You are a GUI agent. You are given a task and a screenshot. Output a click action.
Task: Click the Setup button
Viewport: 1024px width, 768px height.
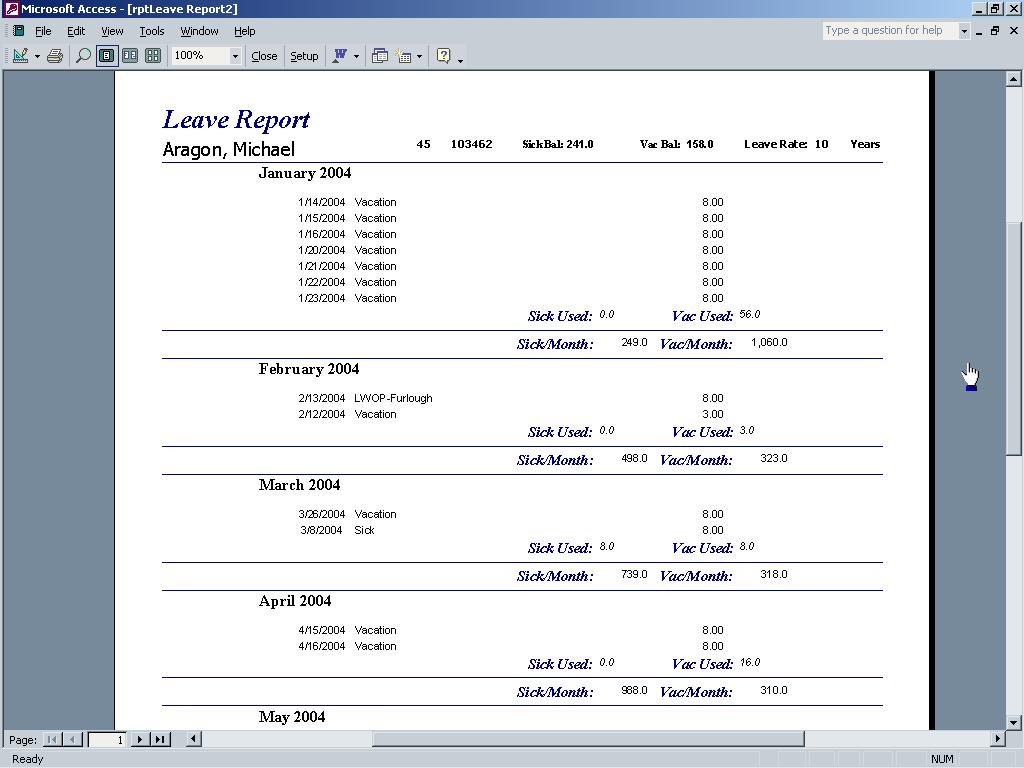[x=304, y=56]
